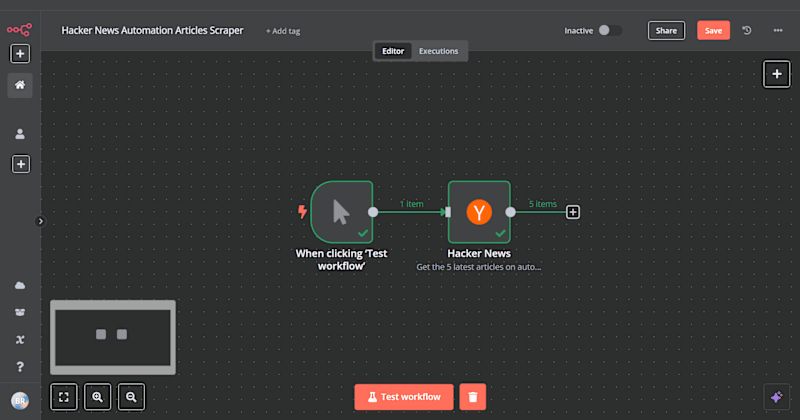Click the BR user avatar
This screenshot has width=800, height=420.
20,401
